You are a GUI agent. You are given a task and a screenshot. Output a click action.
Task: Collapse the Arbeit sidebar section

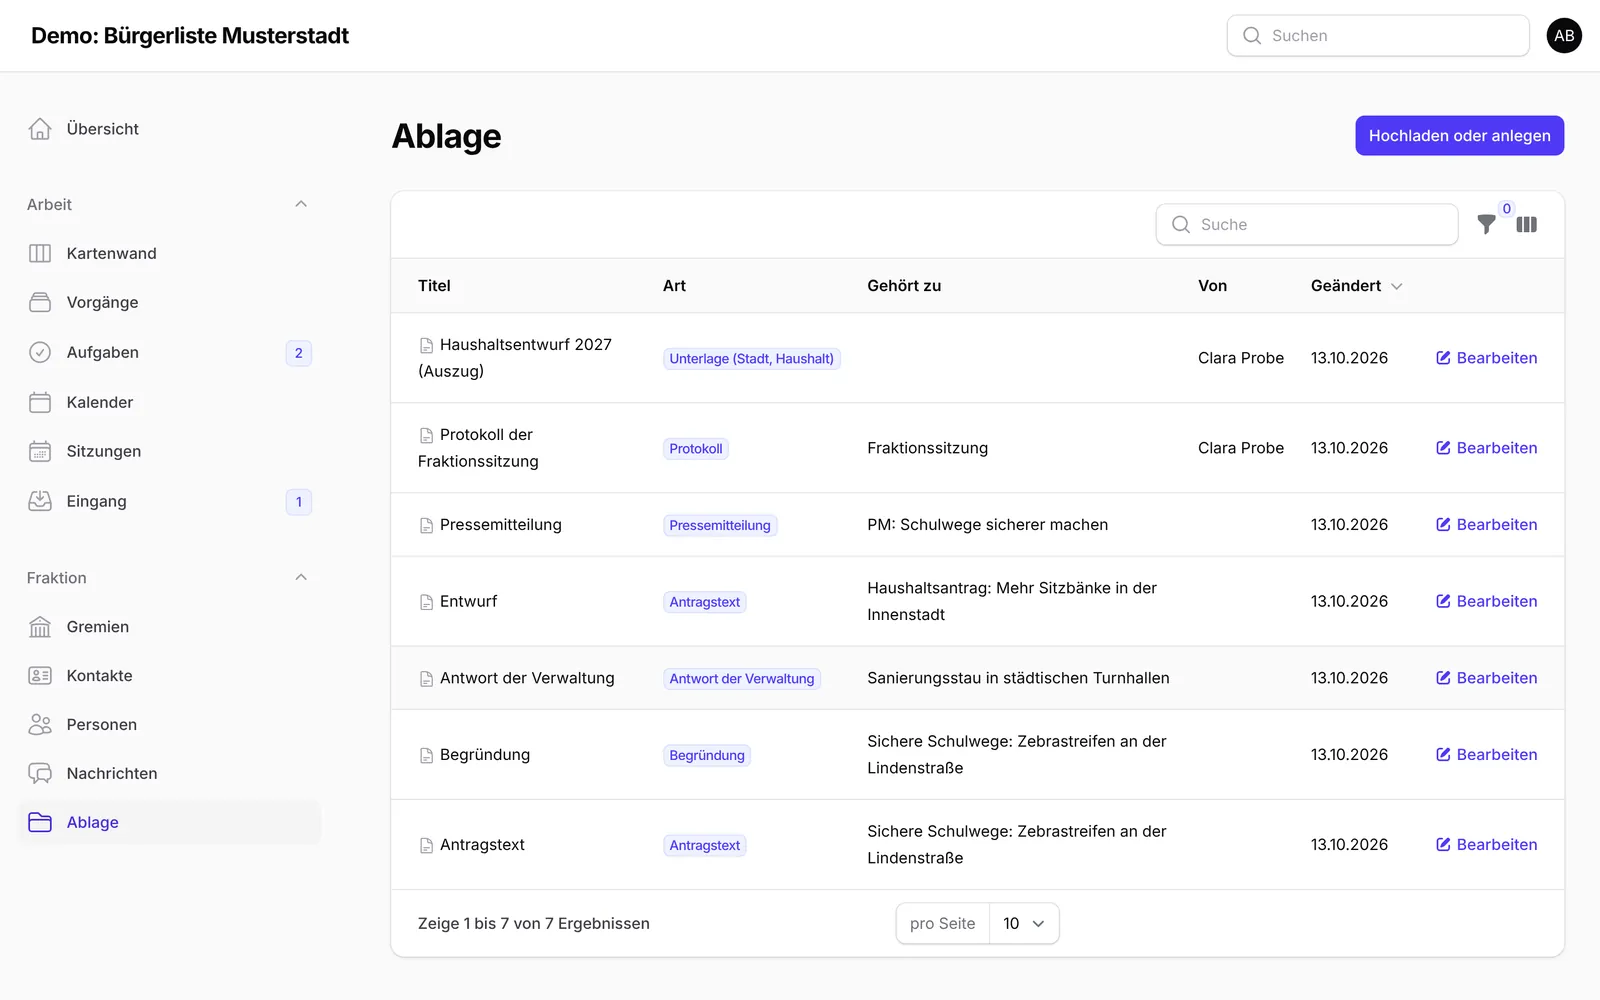coord(301,205)
